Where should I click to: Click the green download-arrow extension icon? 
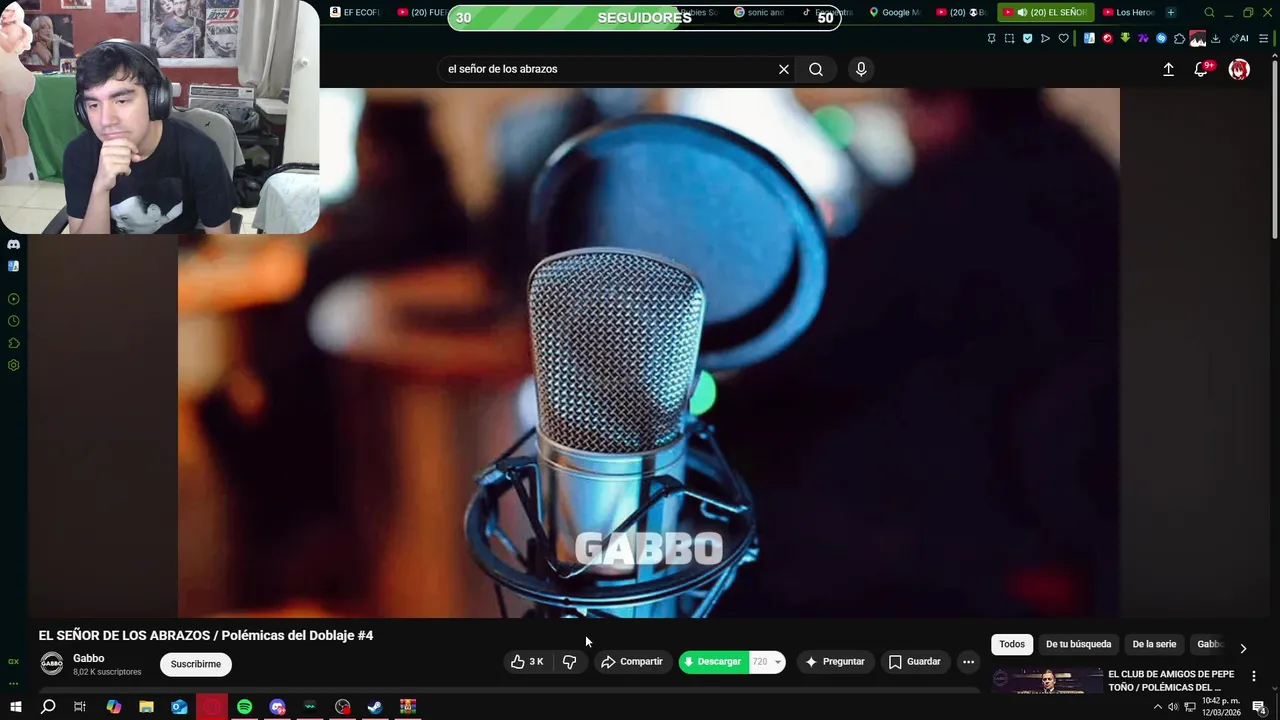pos(1125,38)
